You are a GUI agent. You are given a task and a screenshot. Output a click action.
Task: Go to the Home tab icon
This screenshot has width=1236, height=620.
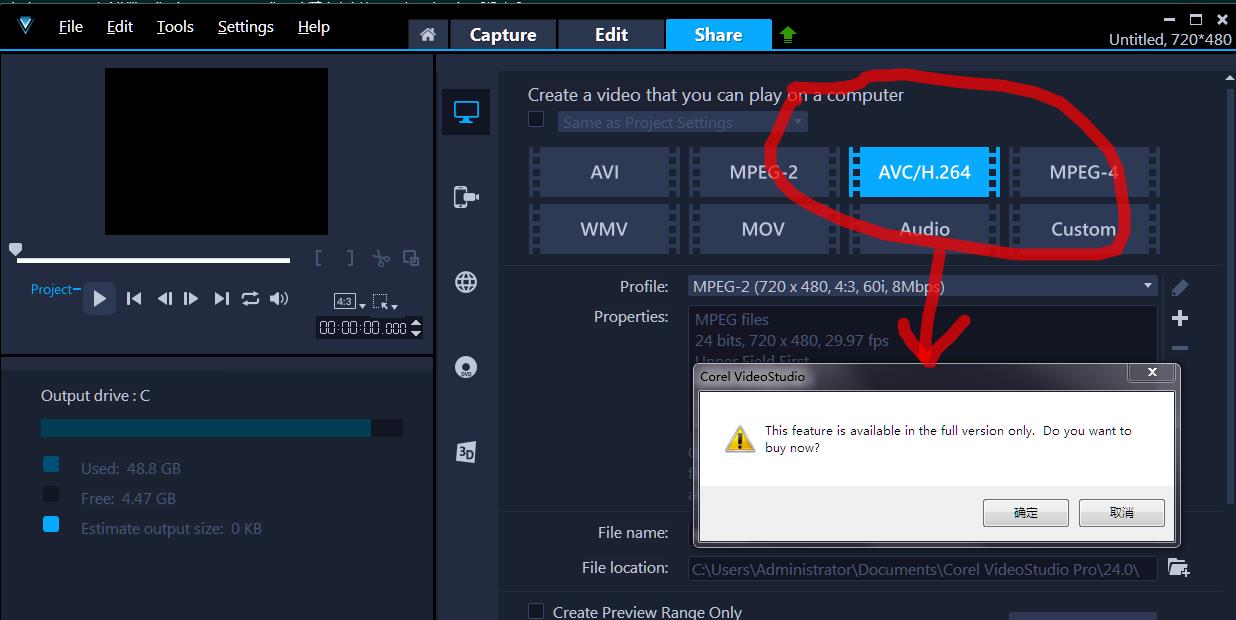pos(427,35)
